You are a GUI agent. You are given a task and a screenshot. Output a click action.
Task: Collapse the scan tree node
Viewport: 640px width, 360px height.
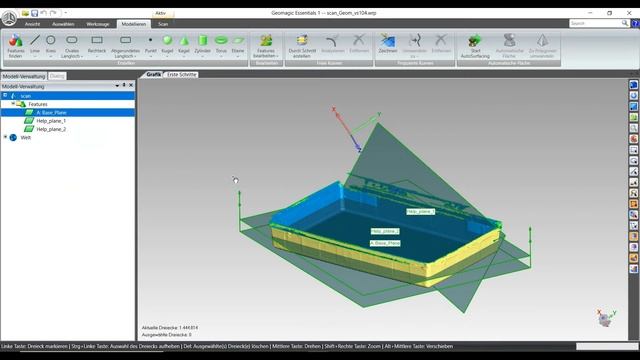click(x=5, y=95)
